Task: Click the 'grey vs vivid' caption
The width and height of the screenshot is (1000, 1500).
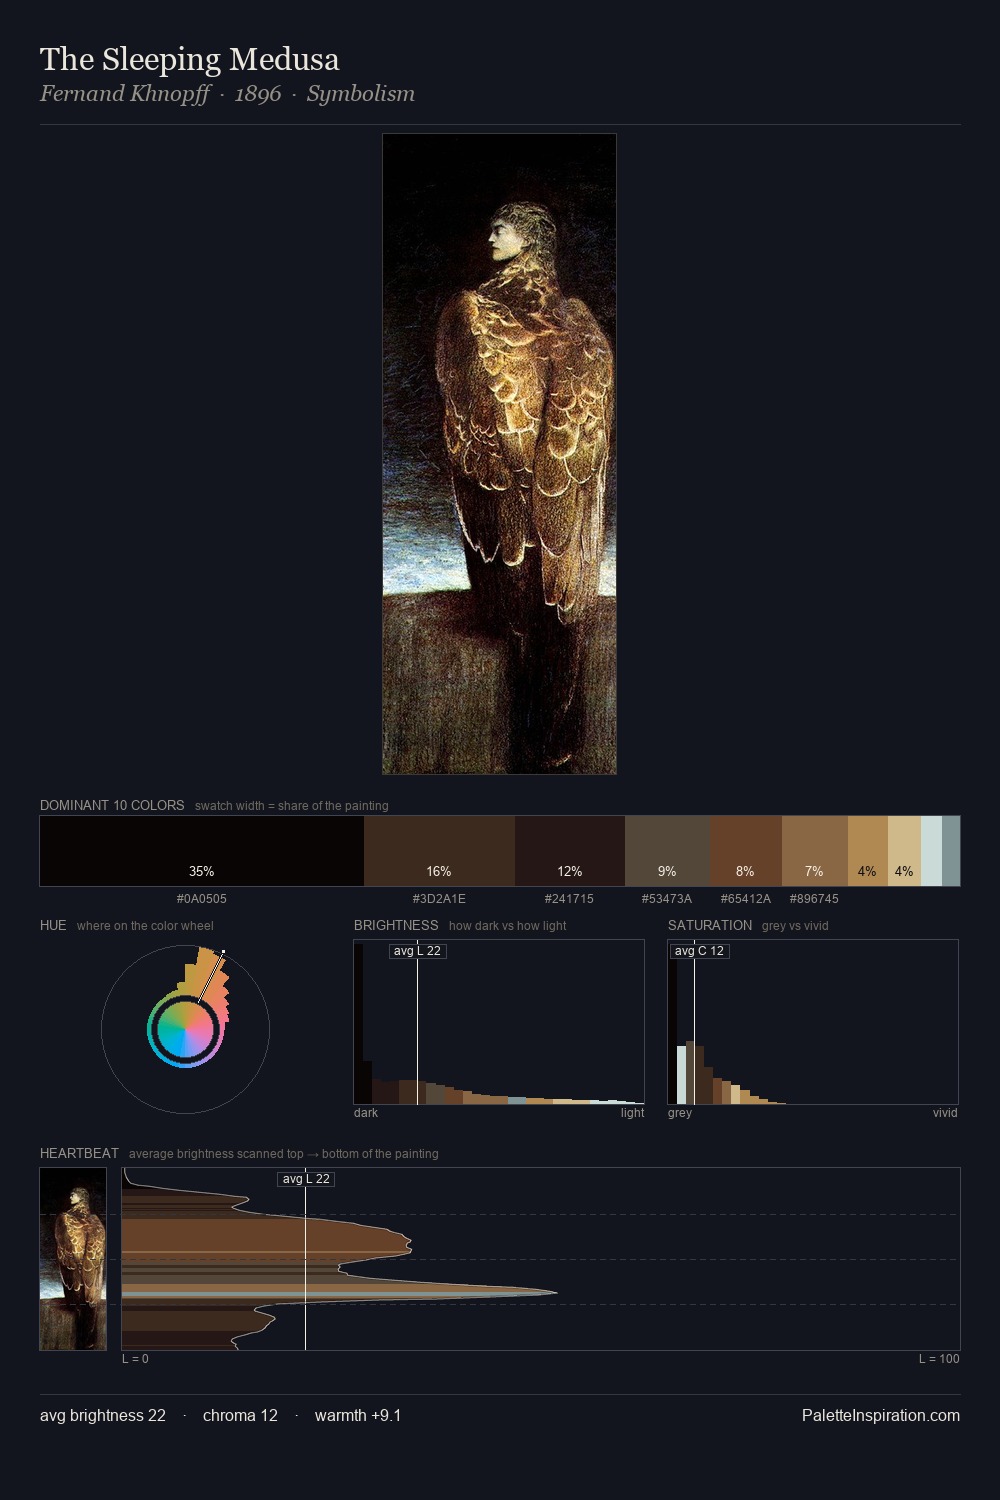Action: coord(795,926)
